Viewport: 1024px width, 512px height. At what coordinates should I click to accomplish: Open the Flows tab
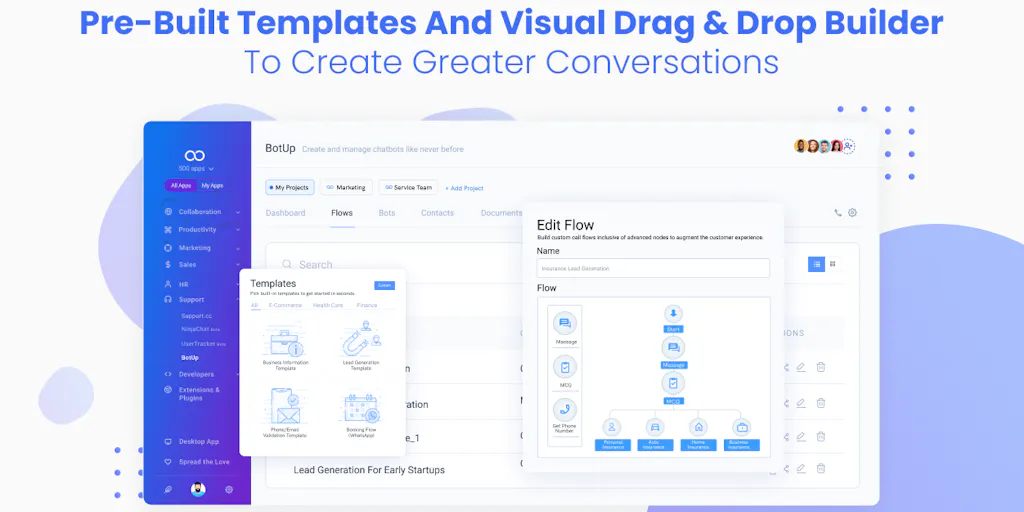coord(342,213)
